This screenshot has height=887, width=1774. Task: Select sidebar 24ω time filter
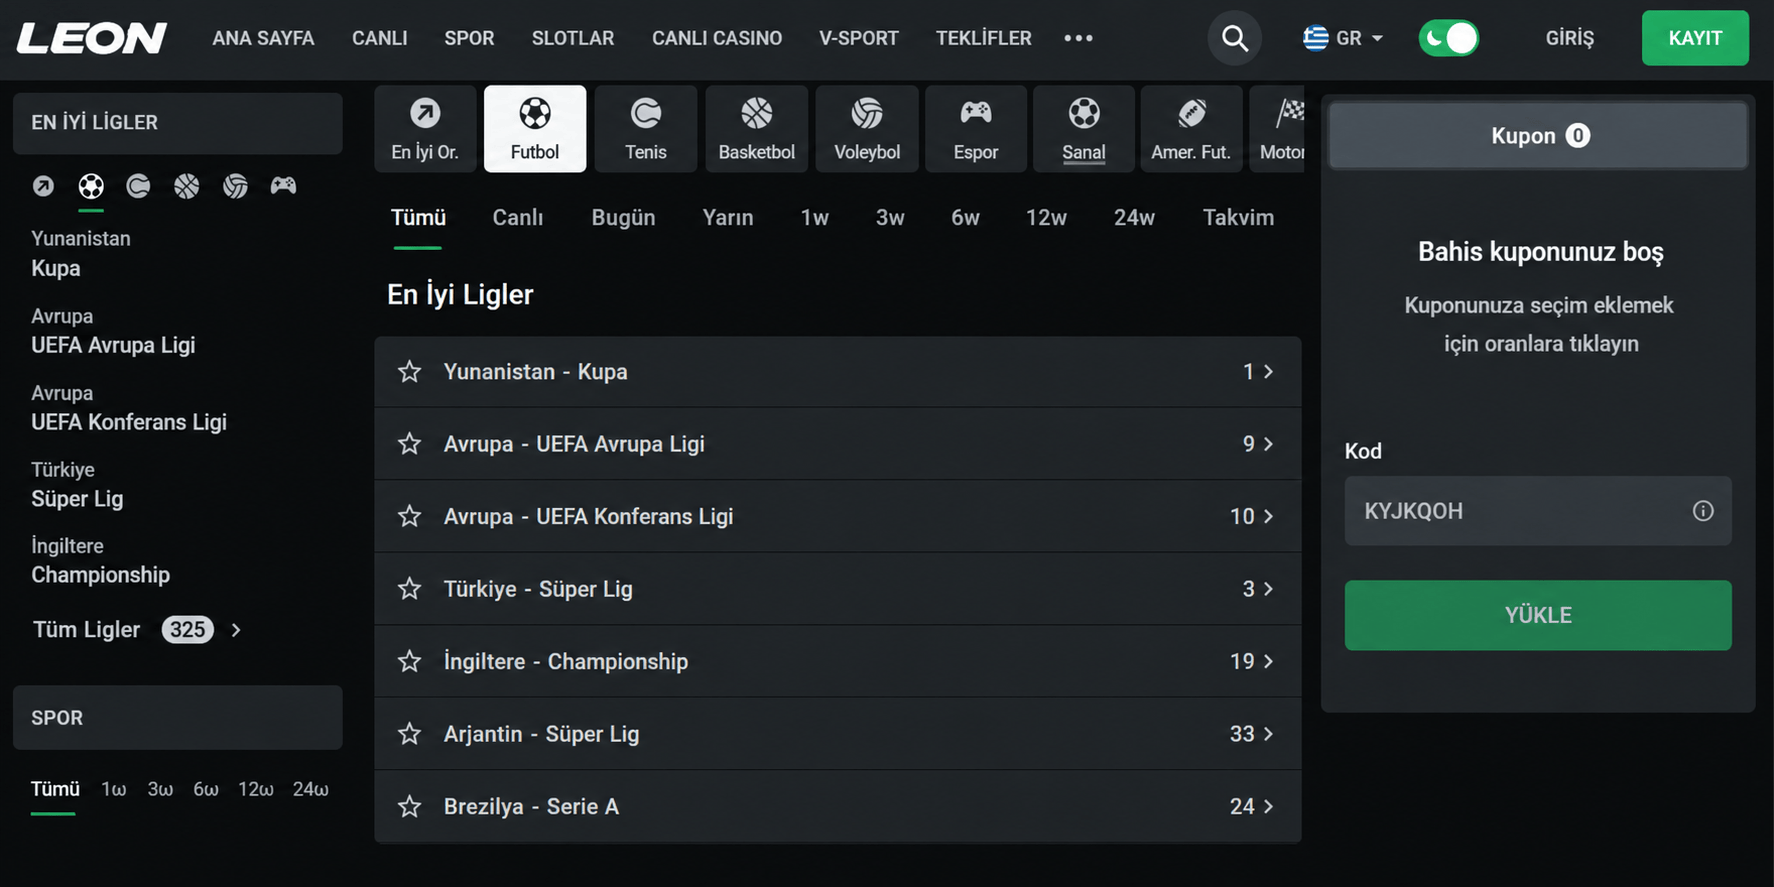click(x=311, y=790)
